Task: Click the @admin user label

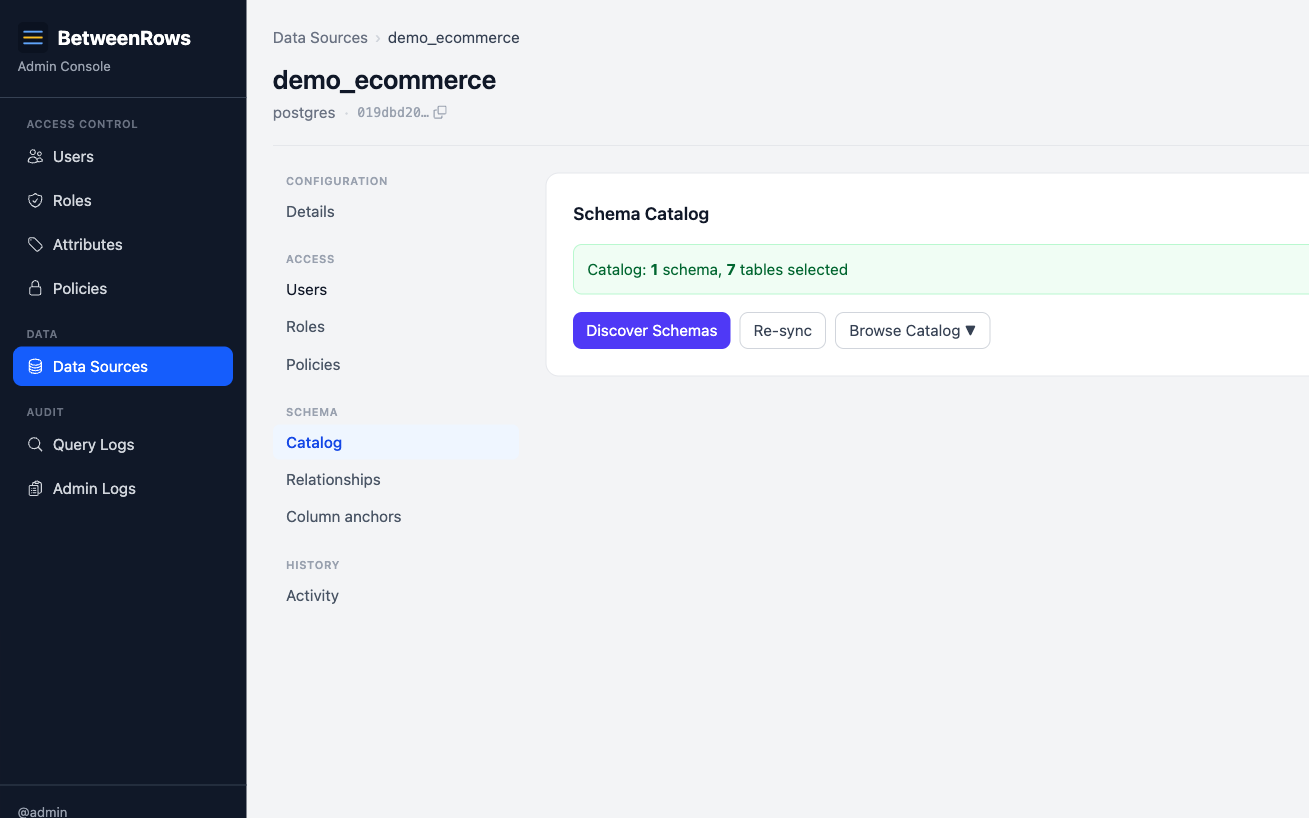Action: pos(43,811)
